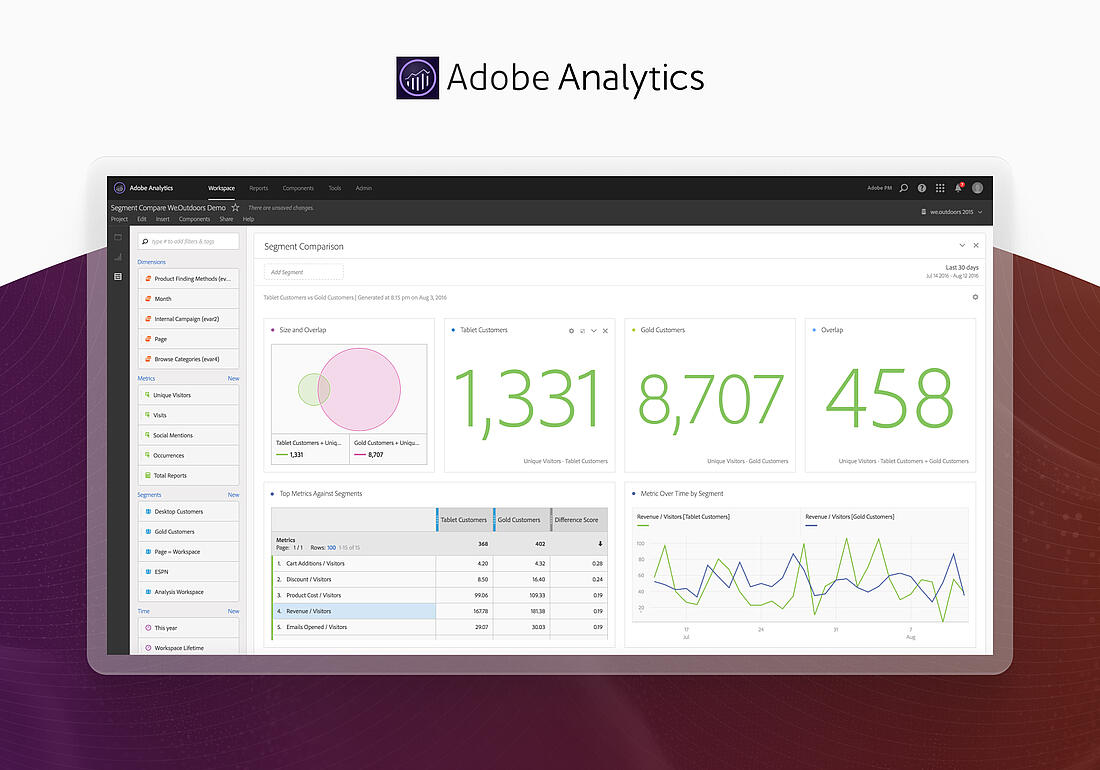Select the Visits metric
Screen dimensions: 1100x770
(188, 415)
